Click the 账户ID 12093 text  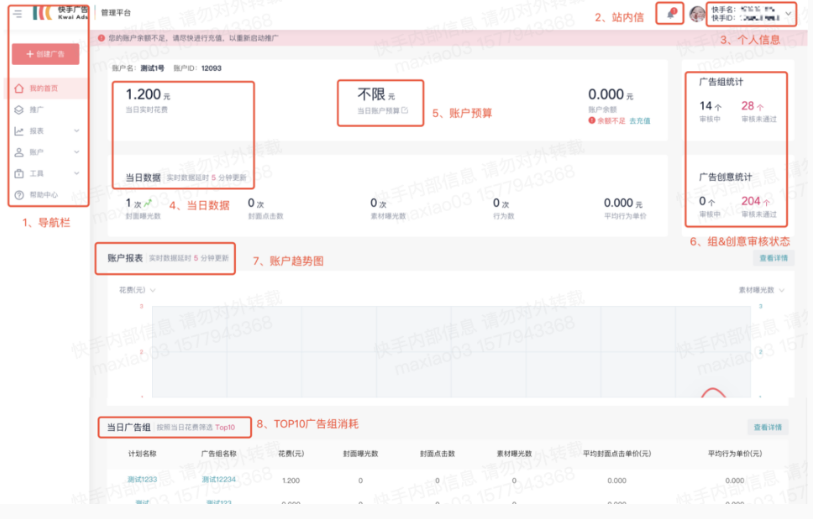tap(197, 68)
